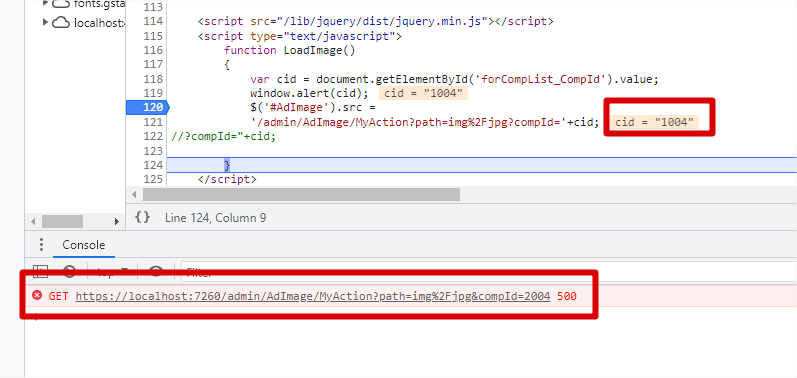Image resolution: width=797 pixels, height=378 pixels.
Task: Click the getElementById line on line 118
Action: [x=454, y=79]
